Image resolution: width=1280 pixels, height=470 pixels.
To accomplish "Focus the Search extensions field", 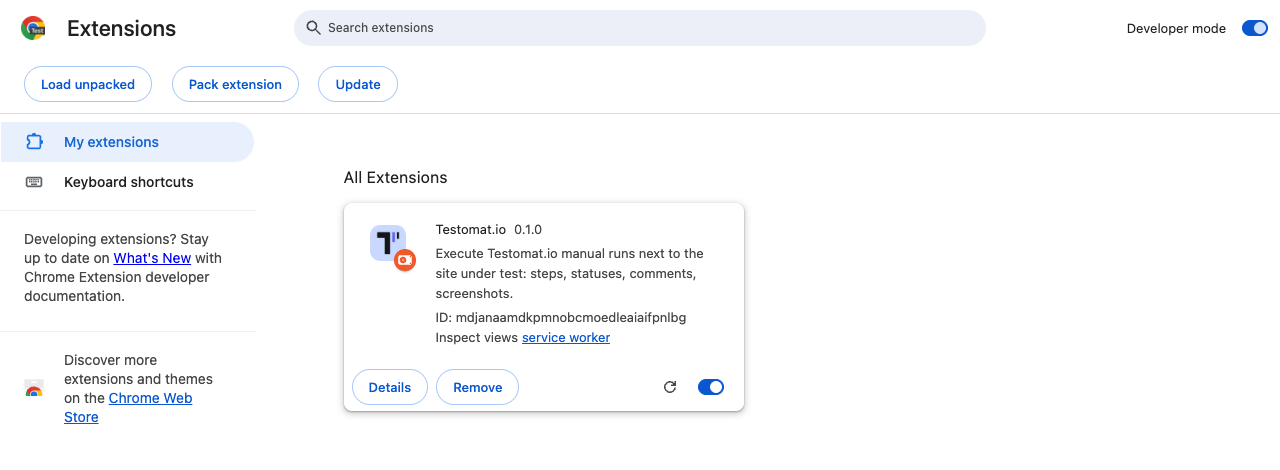I will (640, 28).
